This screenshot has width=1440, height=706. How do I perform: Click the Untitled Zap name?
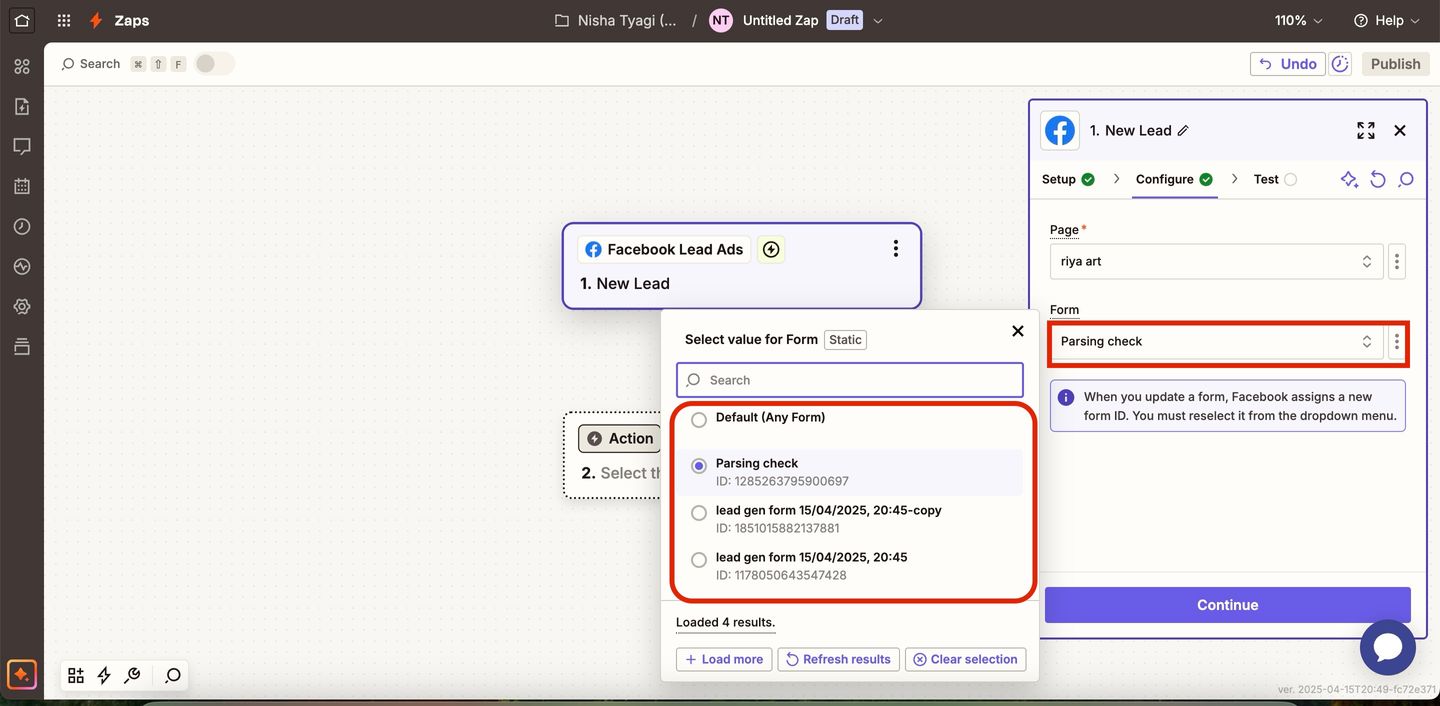(x=780, y=20)
